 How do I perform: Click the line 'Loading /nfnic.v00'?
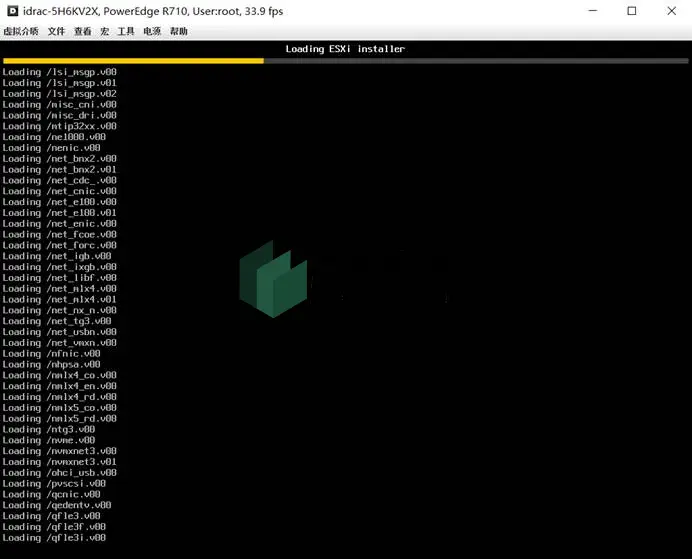[x=52, y=353]
